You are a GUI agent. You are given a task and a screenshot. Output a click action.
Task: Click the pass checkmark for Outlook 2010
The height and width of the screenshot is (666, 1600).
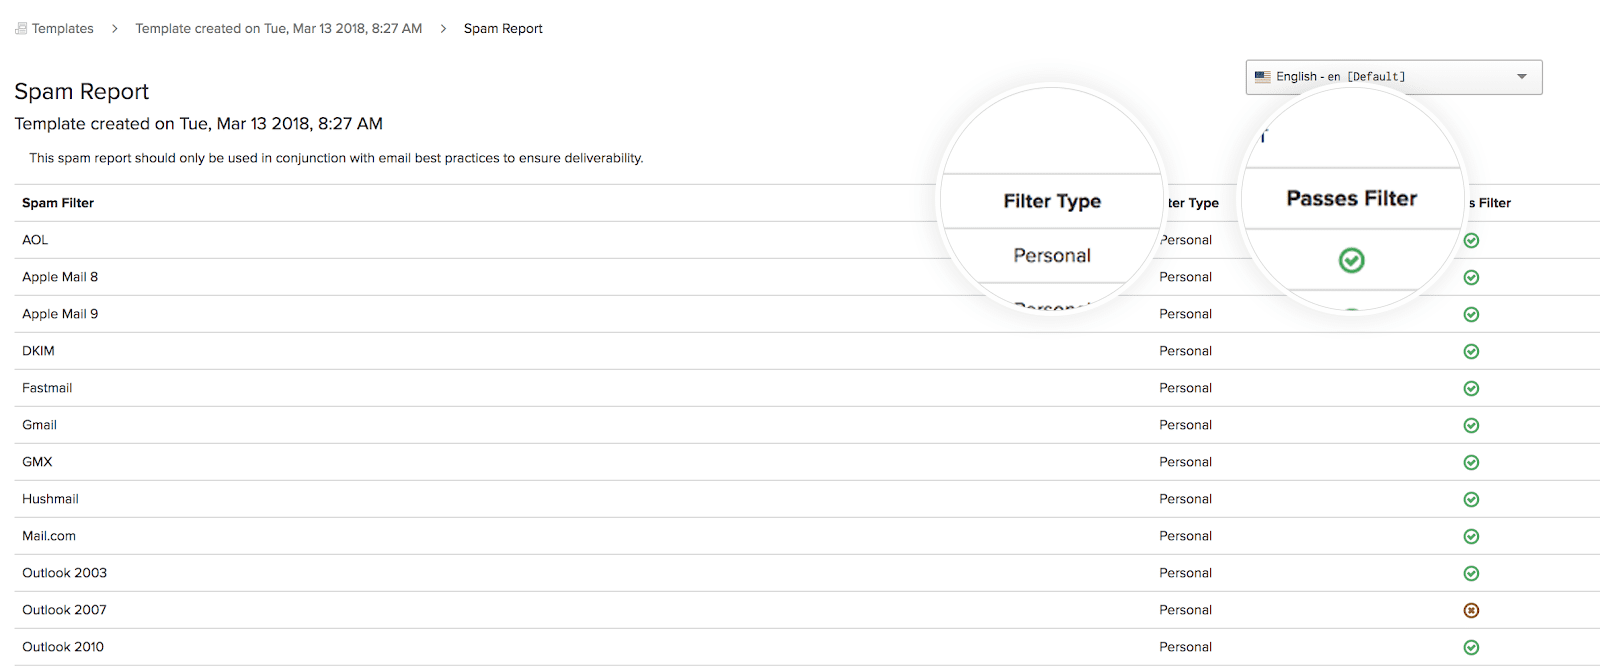(1471, 647)
